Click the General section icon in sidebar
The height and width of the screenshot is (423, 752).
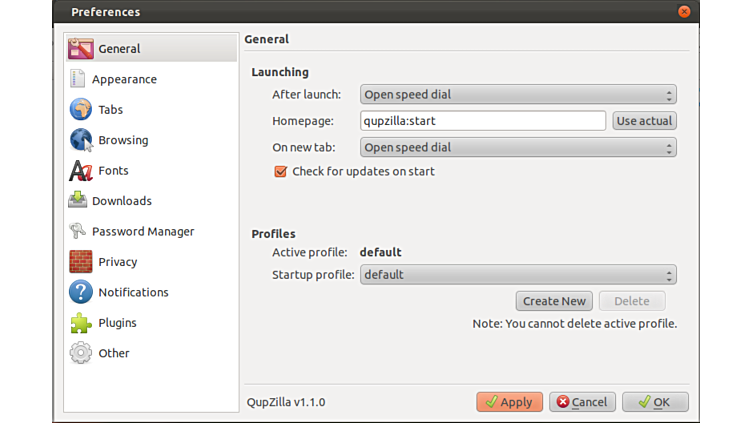coord(81,49)
